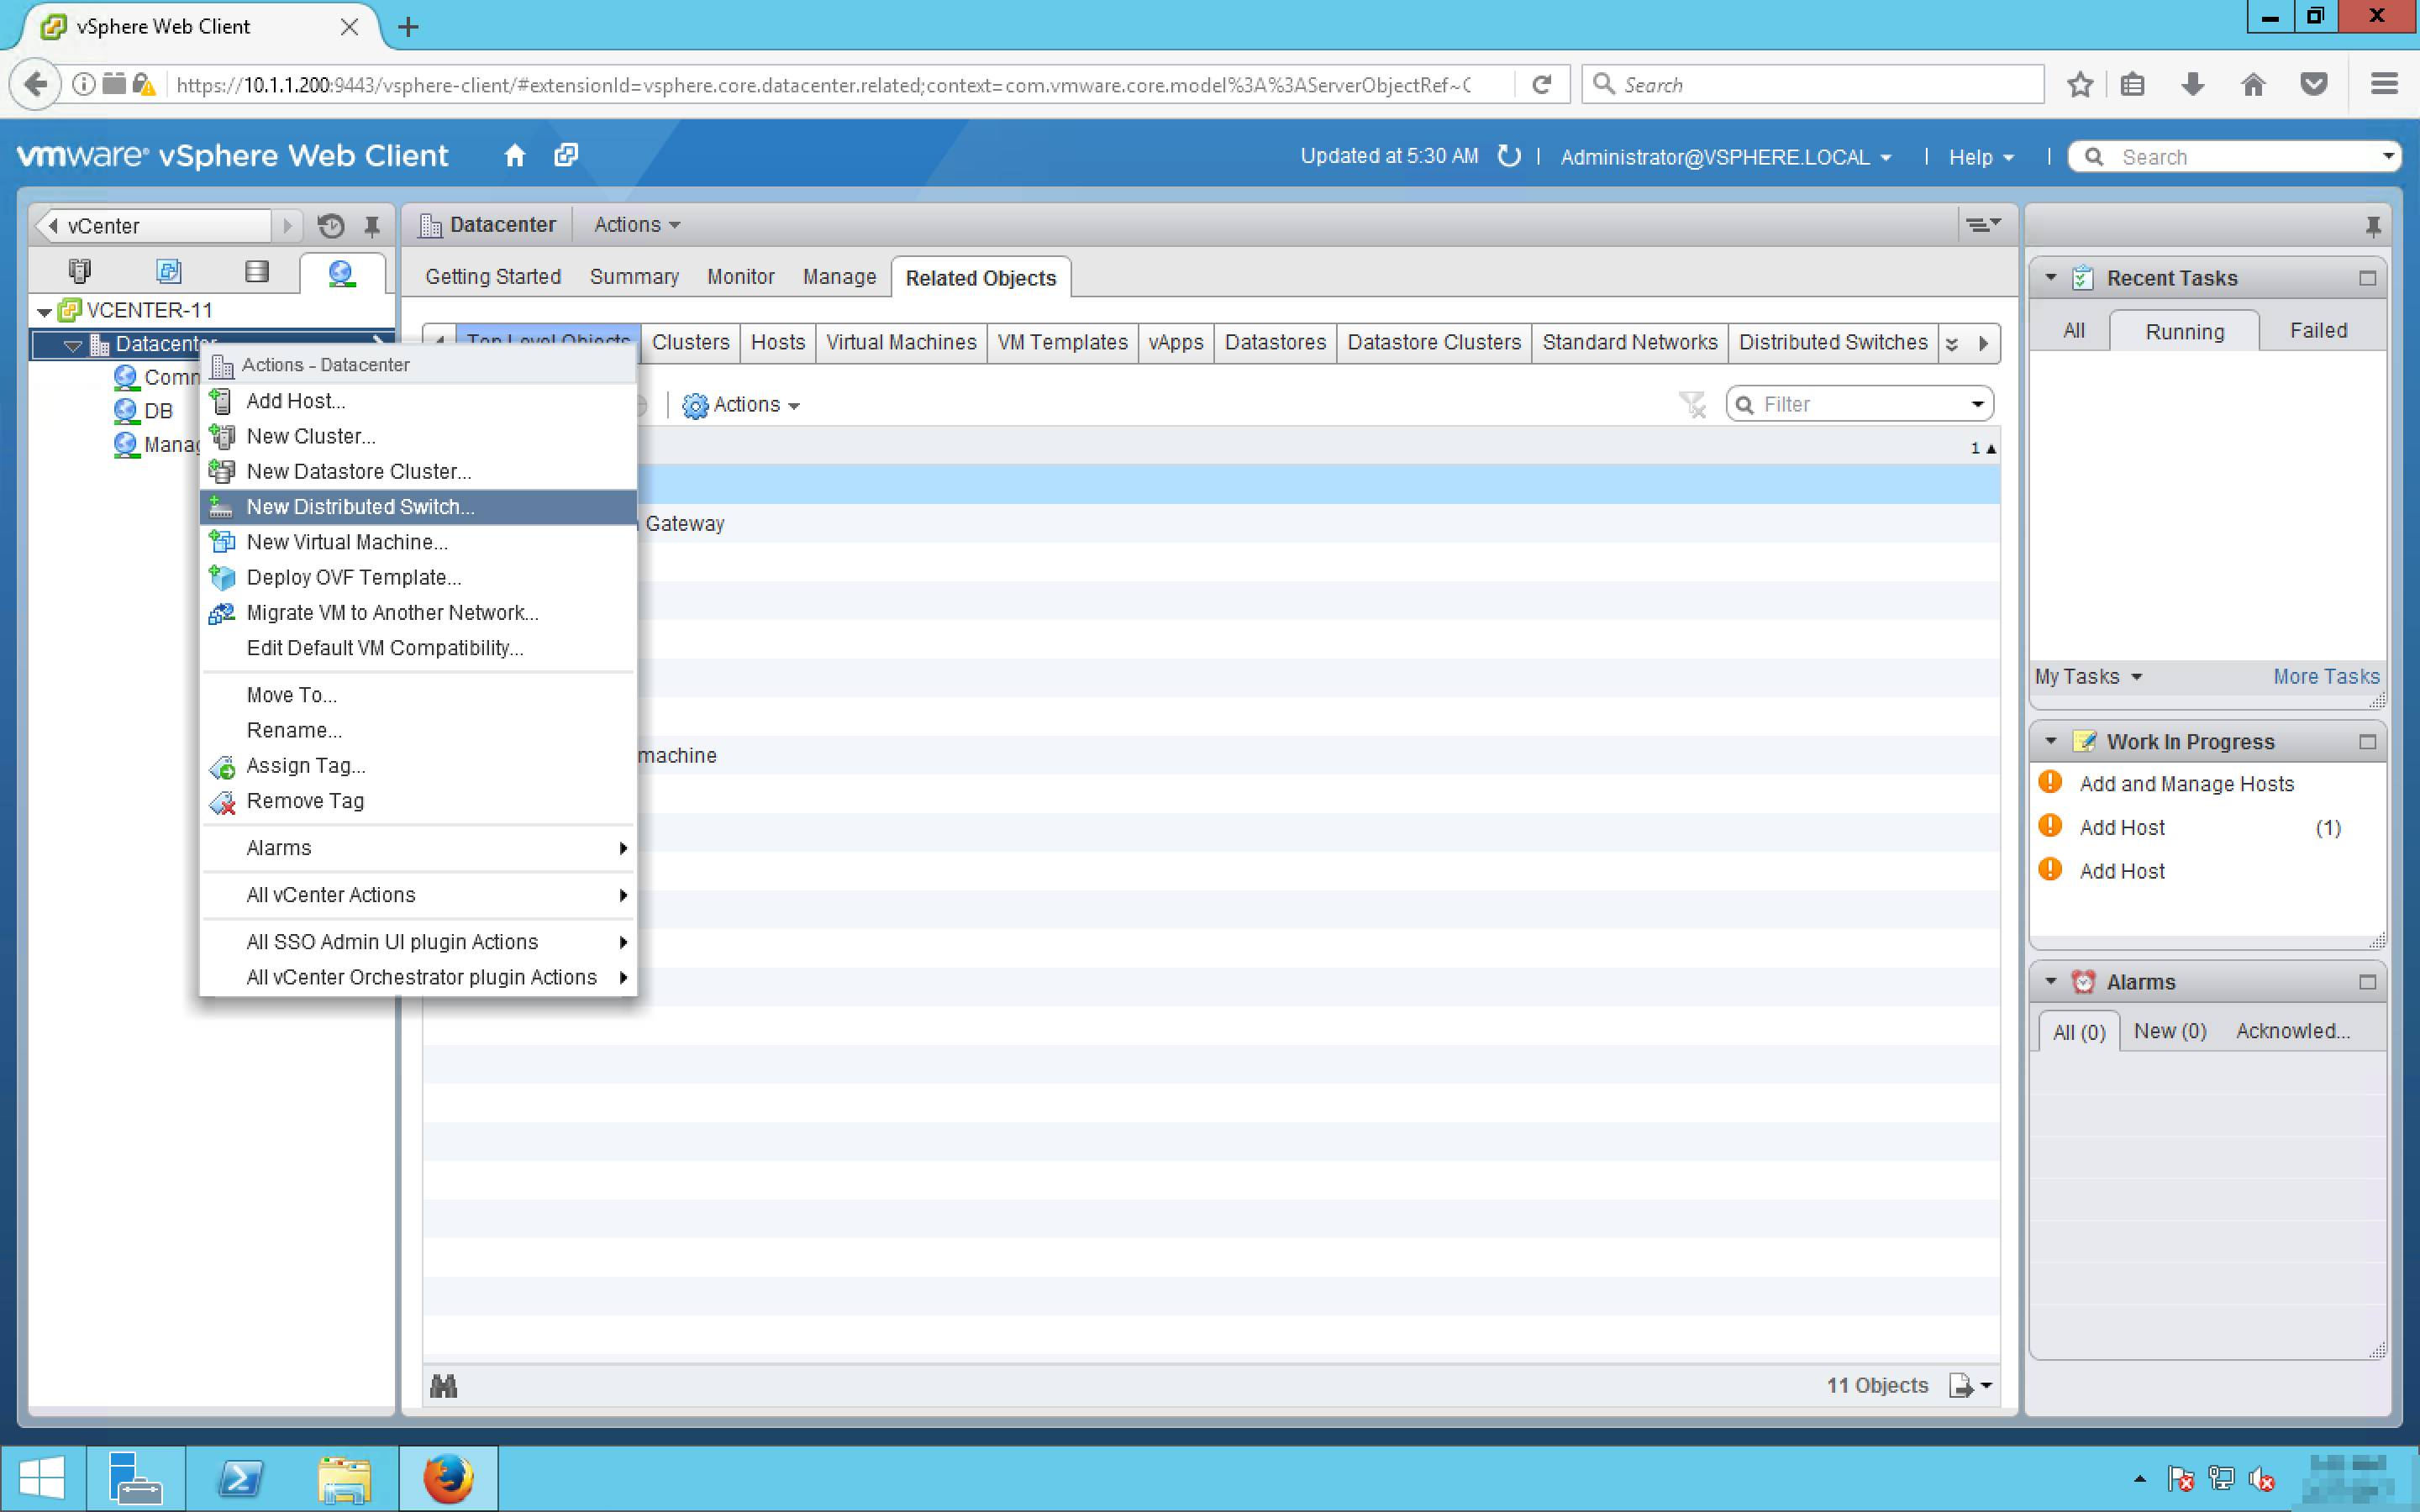Click the Find binoculars icon at bottom
The image size is (2420, 1512).
coord(443,1386)
